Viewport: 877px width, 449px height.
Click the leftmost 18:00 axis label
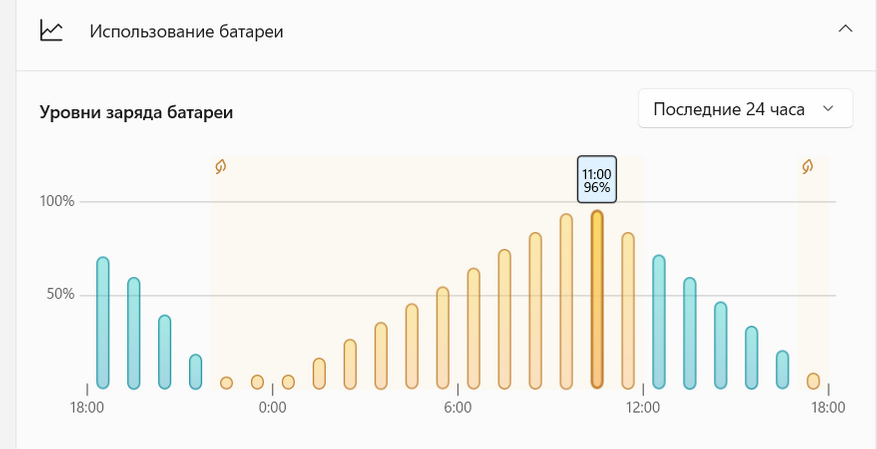[x=87, y=407]
